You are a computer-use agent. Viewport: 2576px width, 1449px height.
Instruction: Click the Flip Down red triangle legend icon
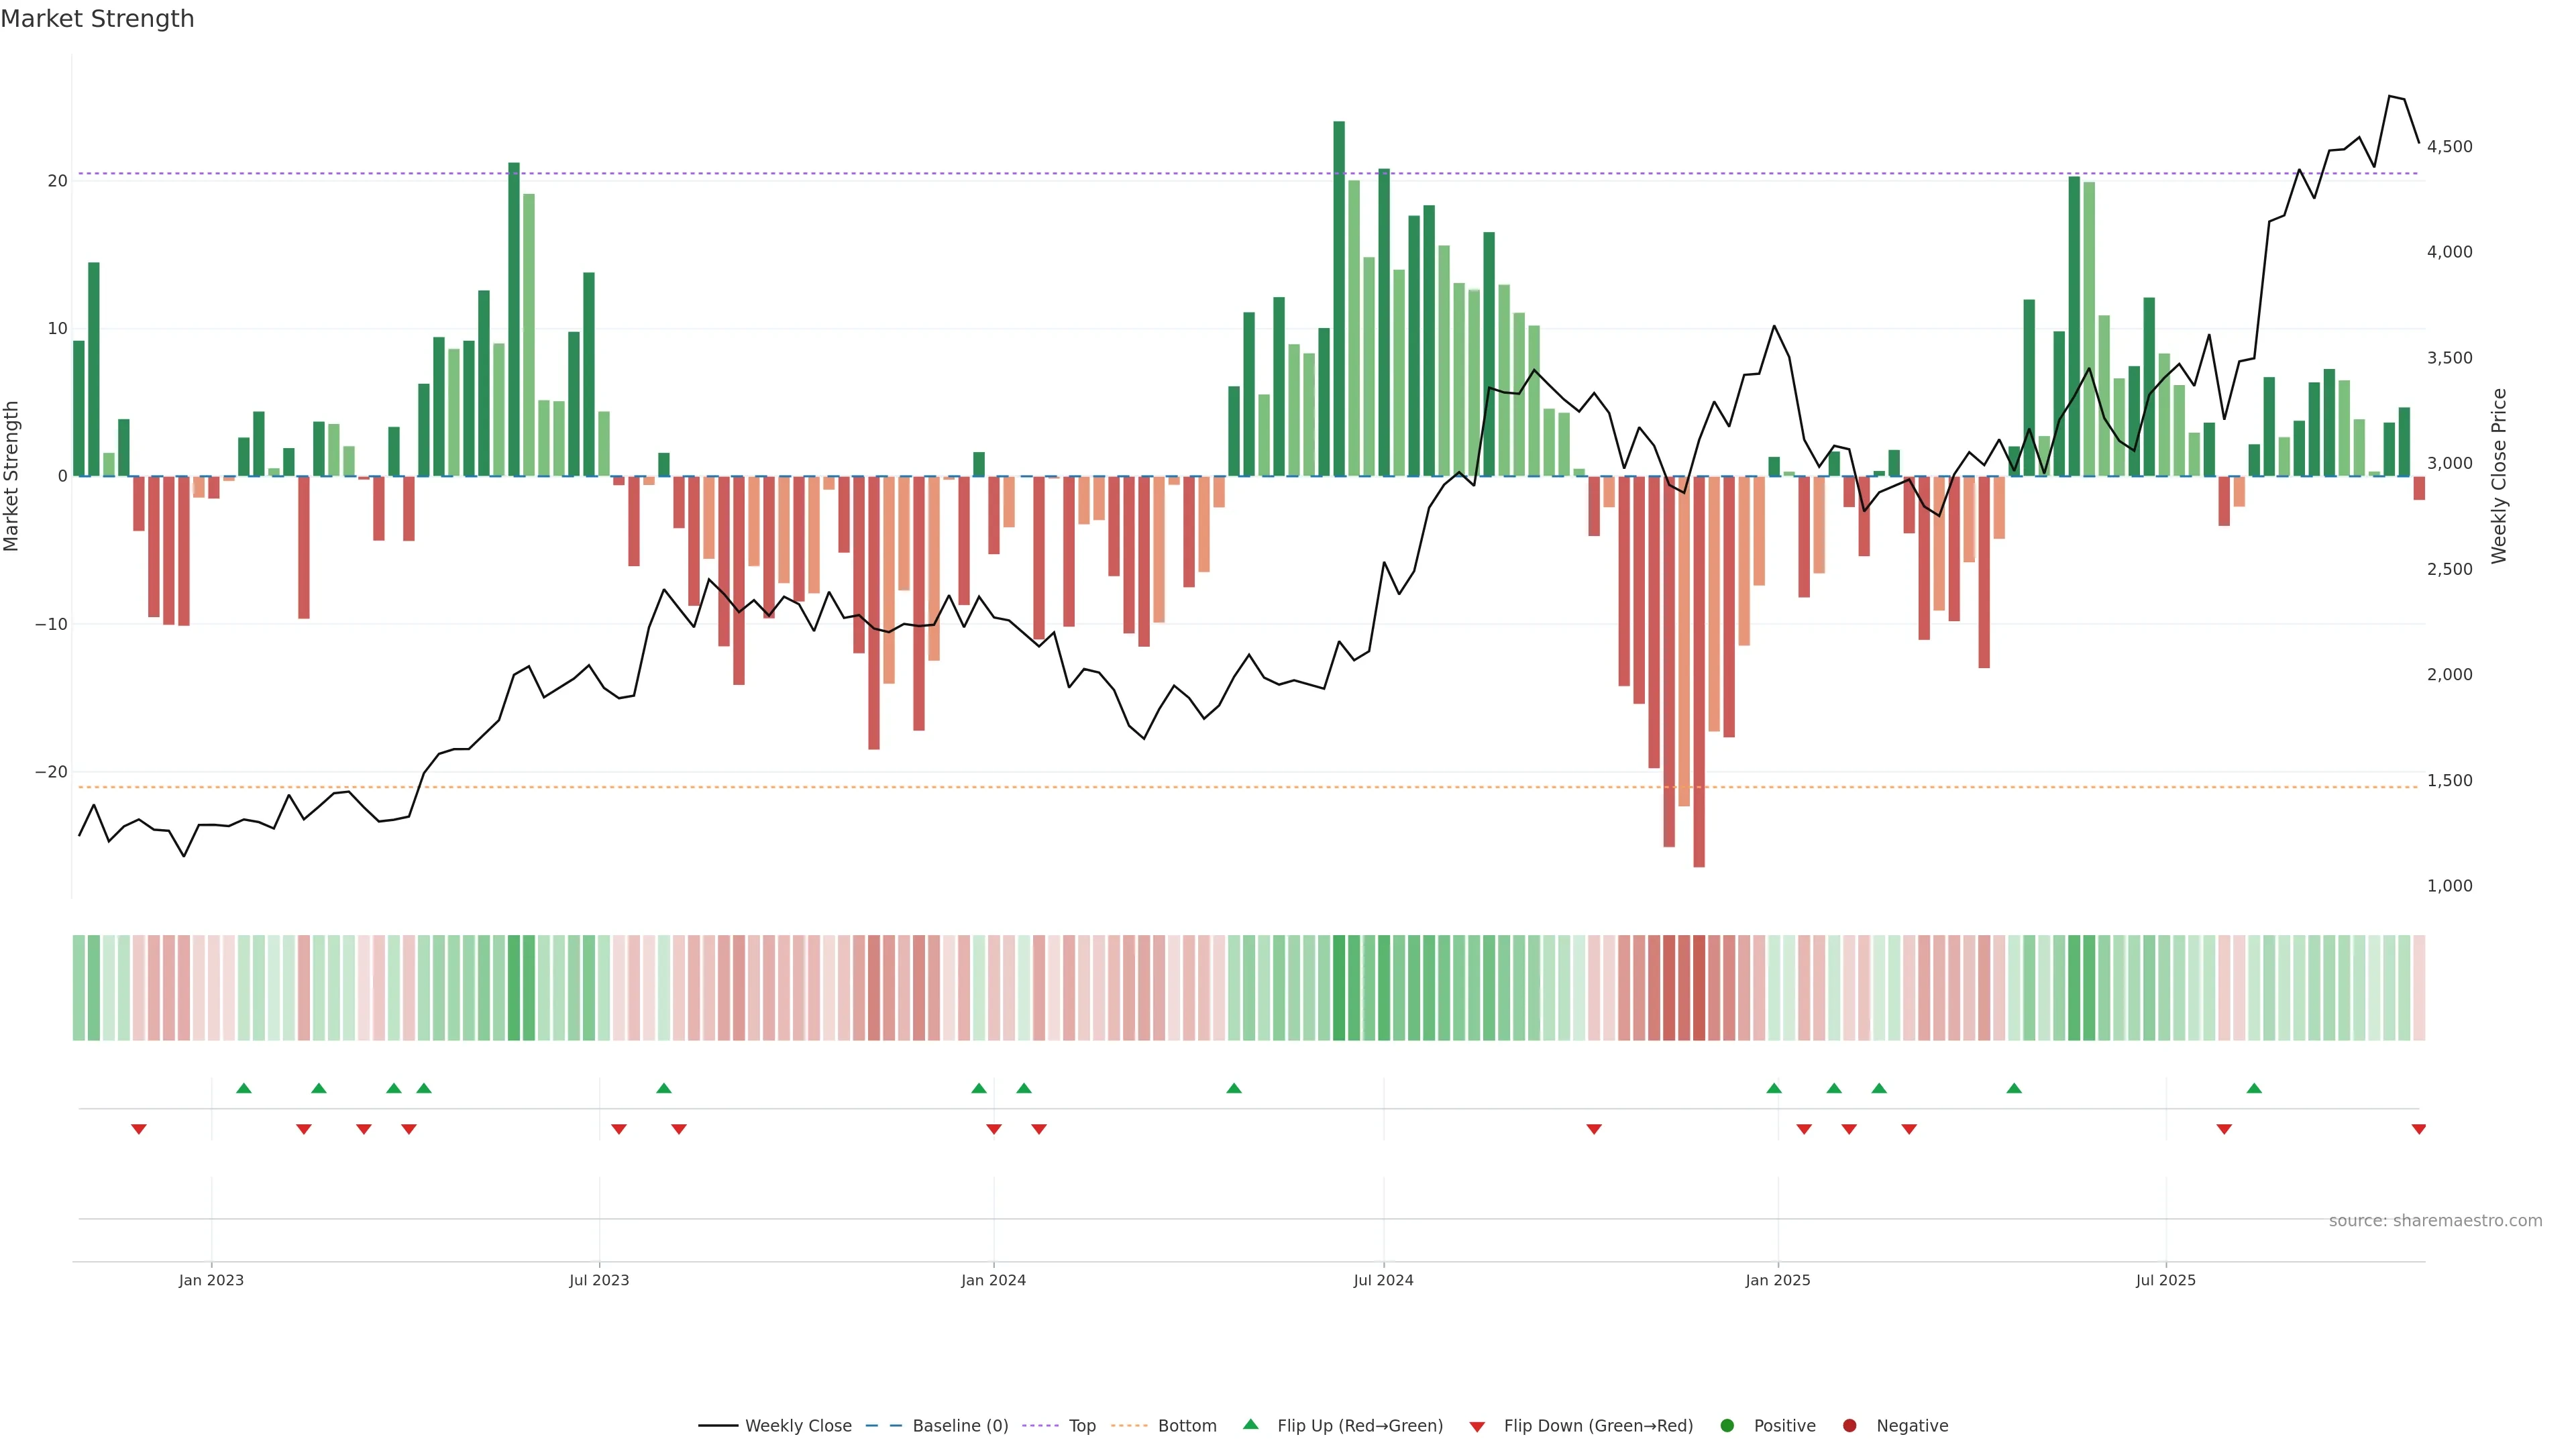(x=1477, y=1427)
